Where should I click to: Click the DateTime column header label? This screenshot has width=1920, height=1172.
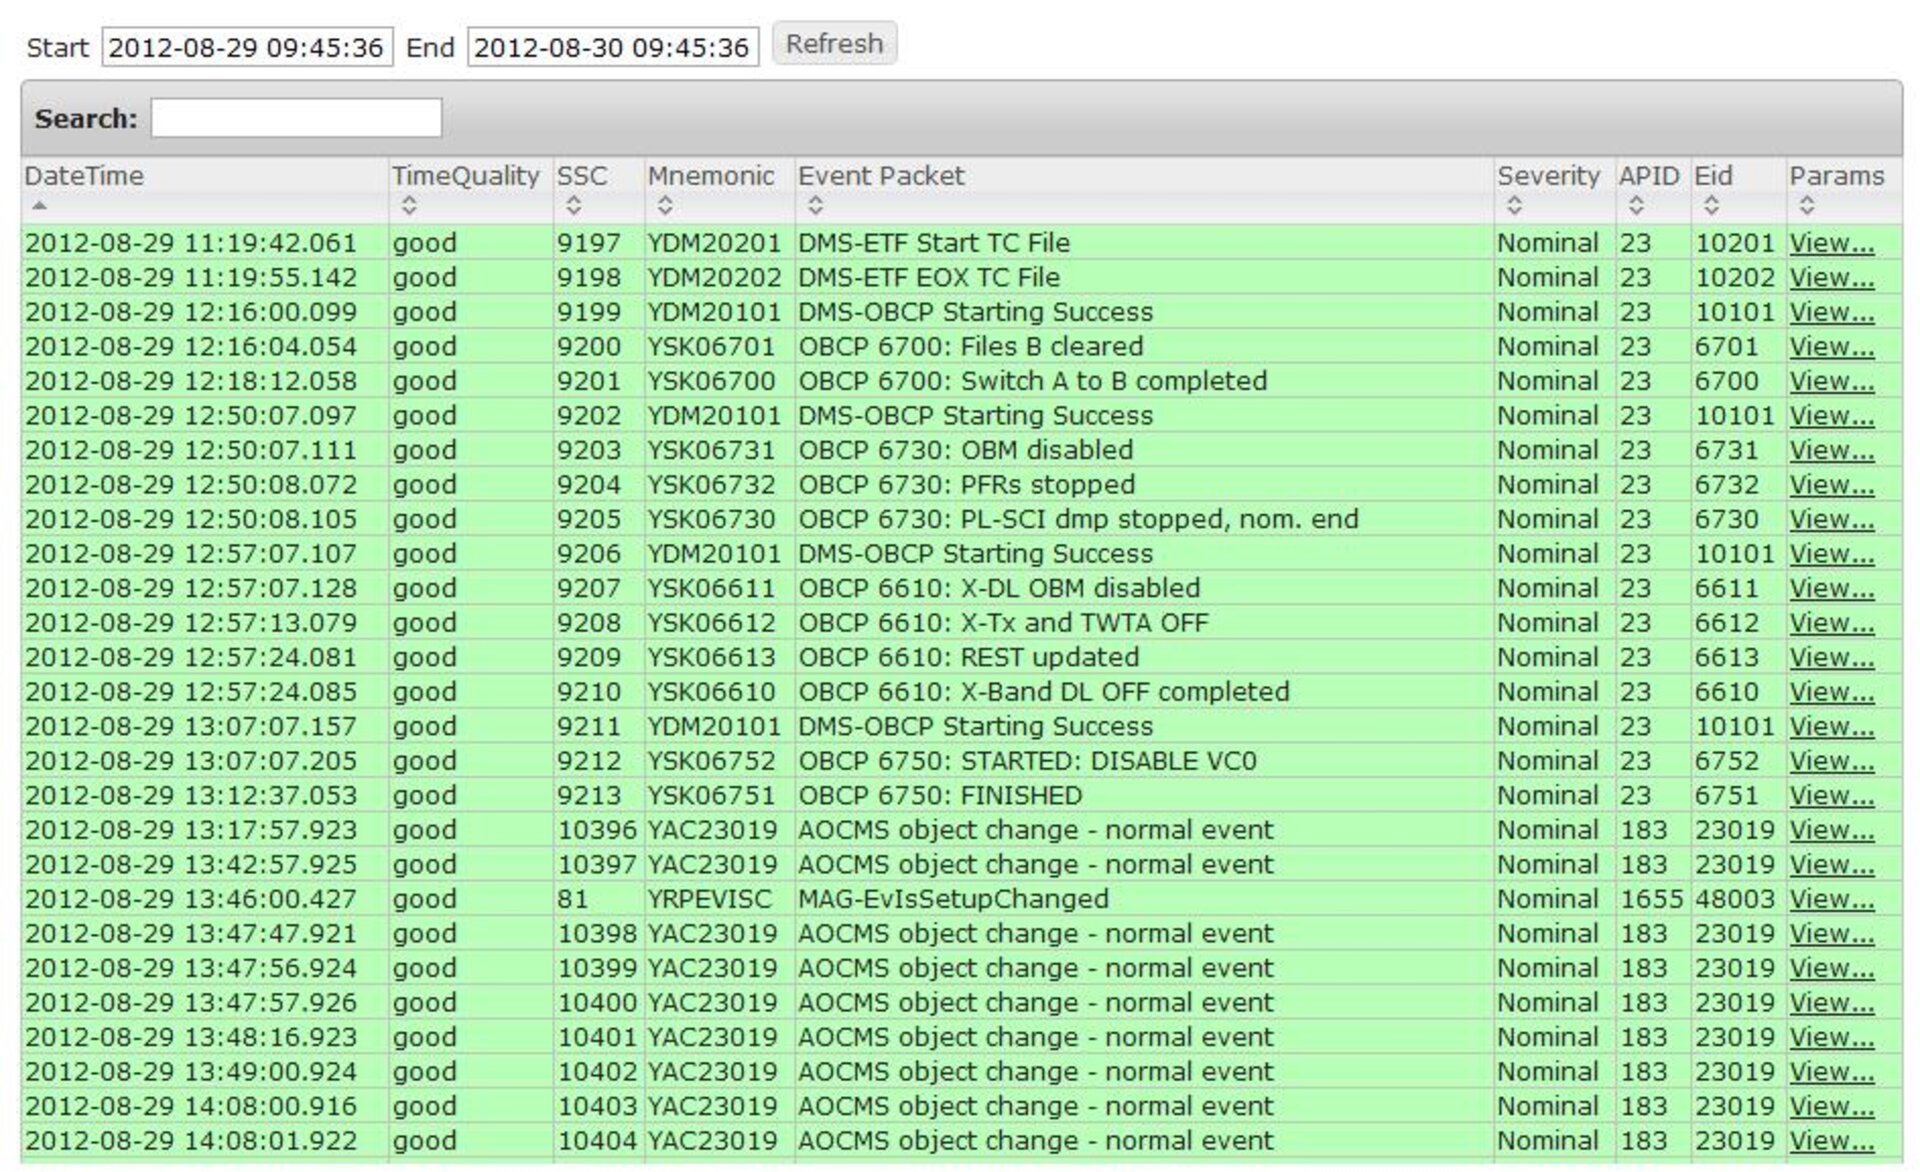84,176
